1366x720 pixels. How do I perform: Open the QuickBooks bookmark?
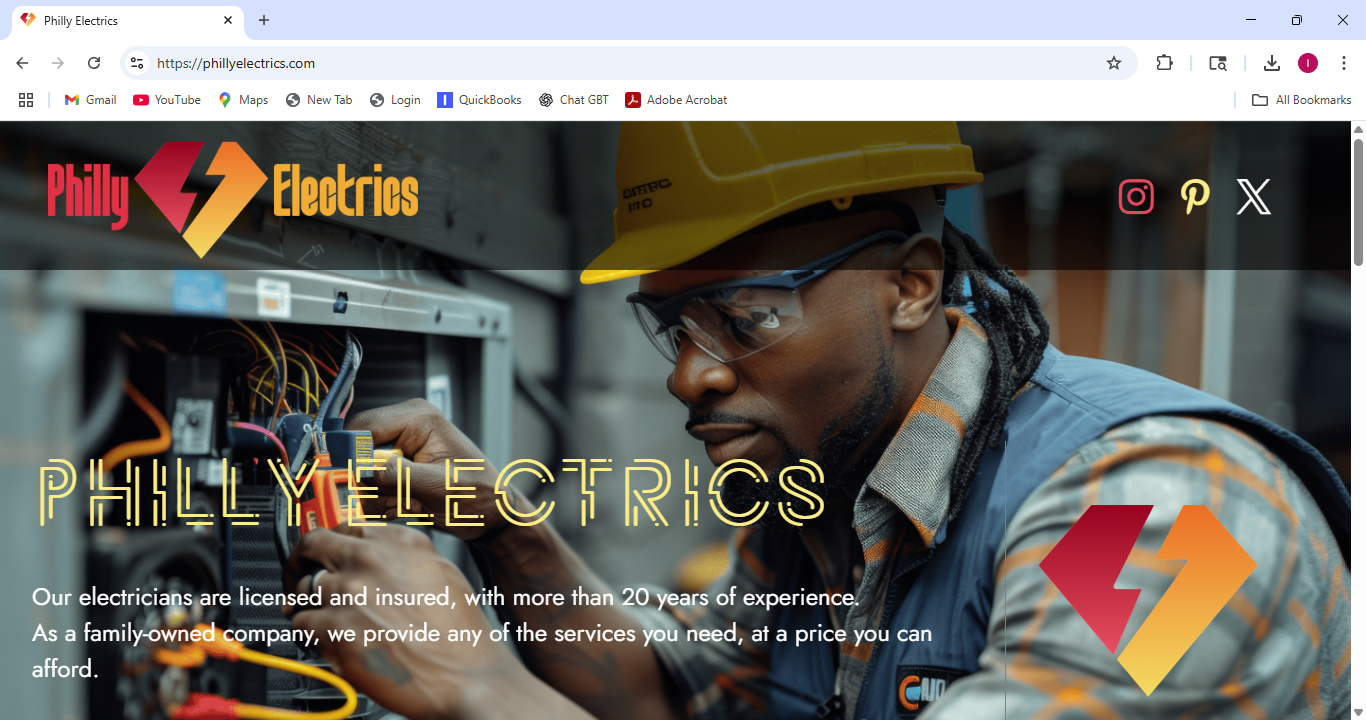479,100
